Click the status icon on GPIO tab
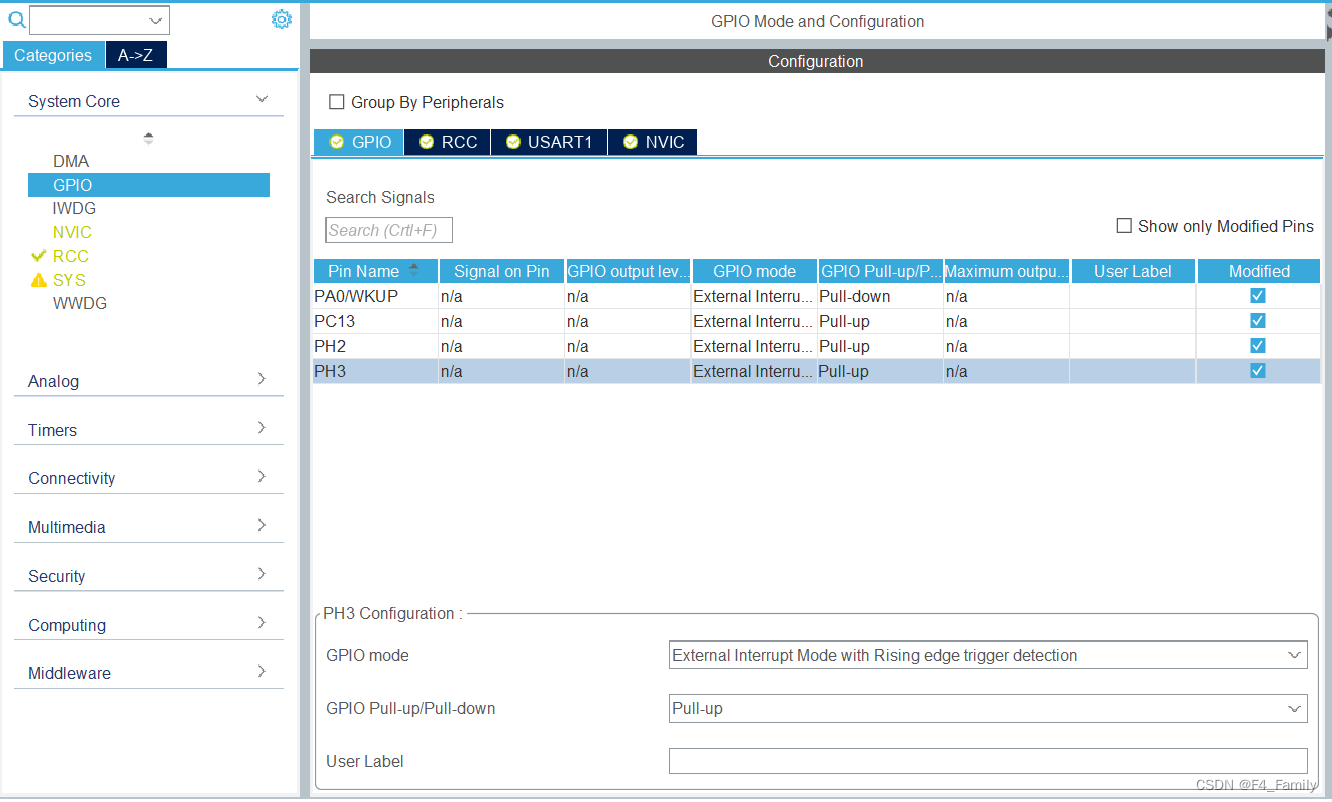The height and width of the screenshot is (802, 1332). point(337,142)
